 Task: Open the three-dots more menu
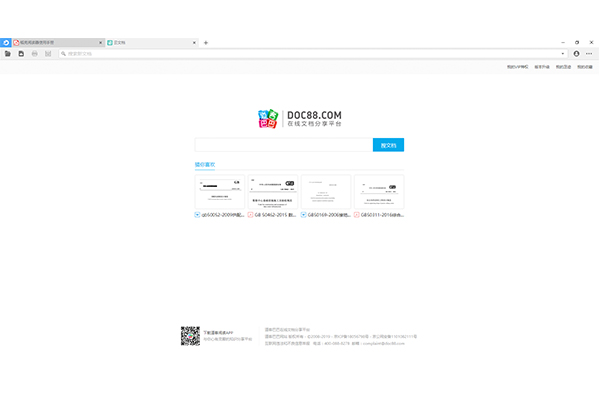point(589,54)
